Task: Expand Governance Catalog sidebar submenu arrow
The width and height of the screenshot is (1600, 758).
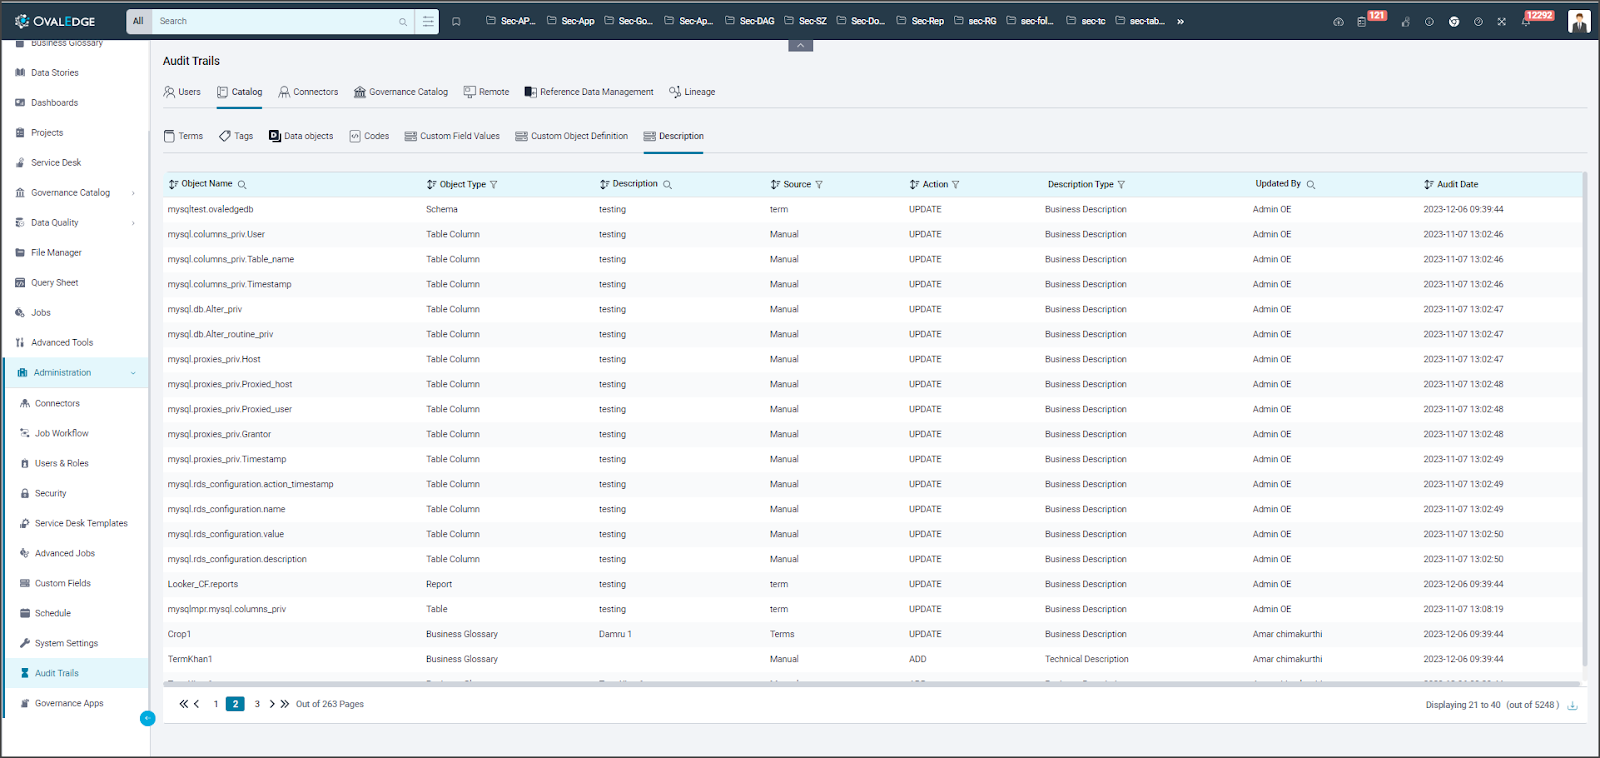Action: pyautogui.click(x=133, y=193)
